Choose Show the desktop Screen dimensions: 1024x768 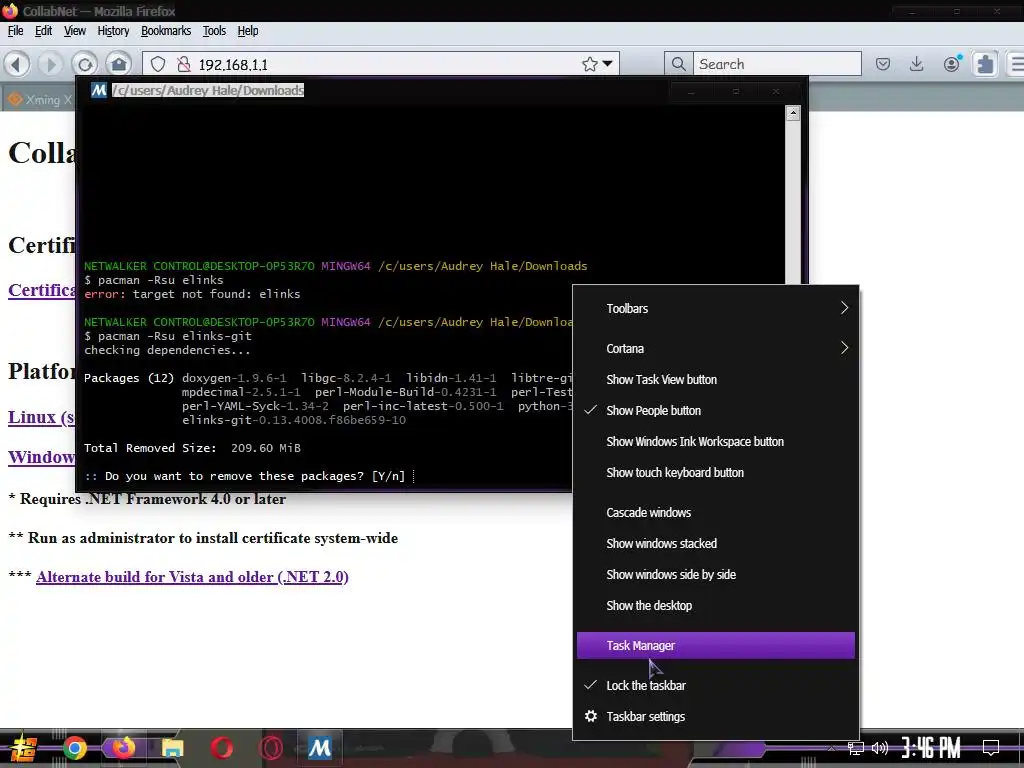tap(716, 605)
